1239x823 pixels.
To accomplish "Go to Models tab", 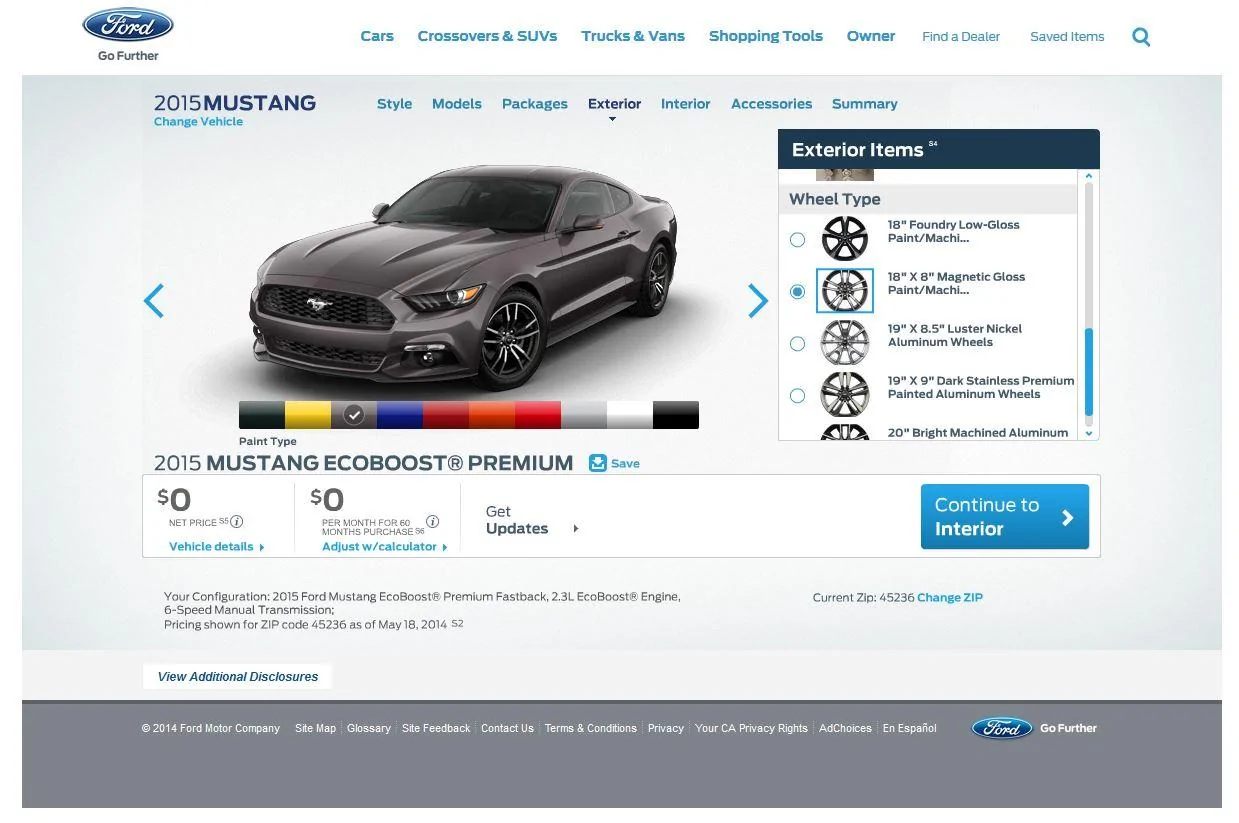I will (x=457, y=104).
